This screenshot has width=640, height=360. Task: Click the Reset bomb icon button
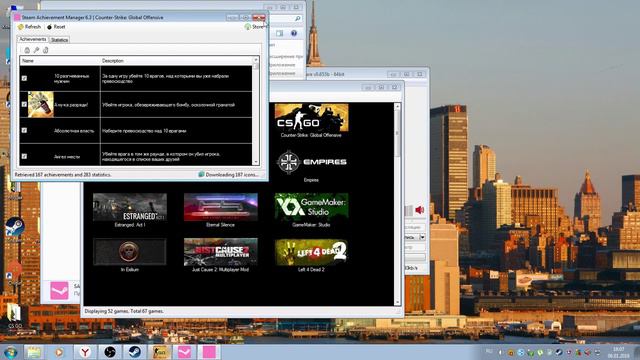pos(56,27)
